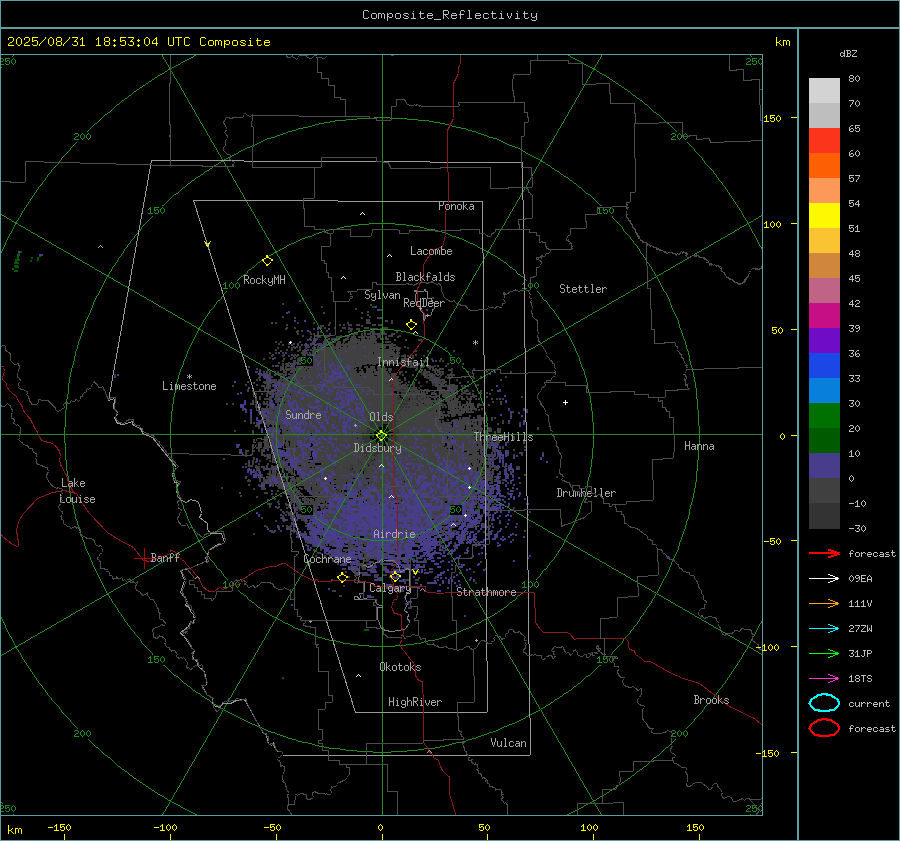
Task: Click the Sundre city label
Action: [x=303, y=414]
